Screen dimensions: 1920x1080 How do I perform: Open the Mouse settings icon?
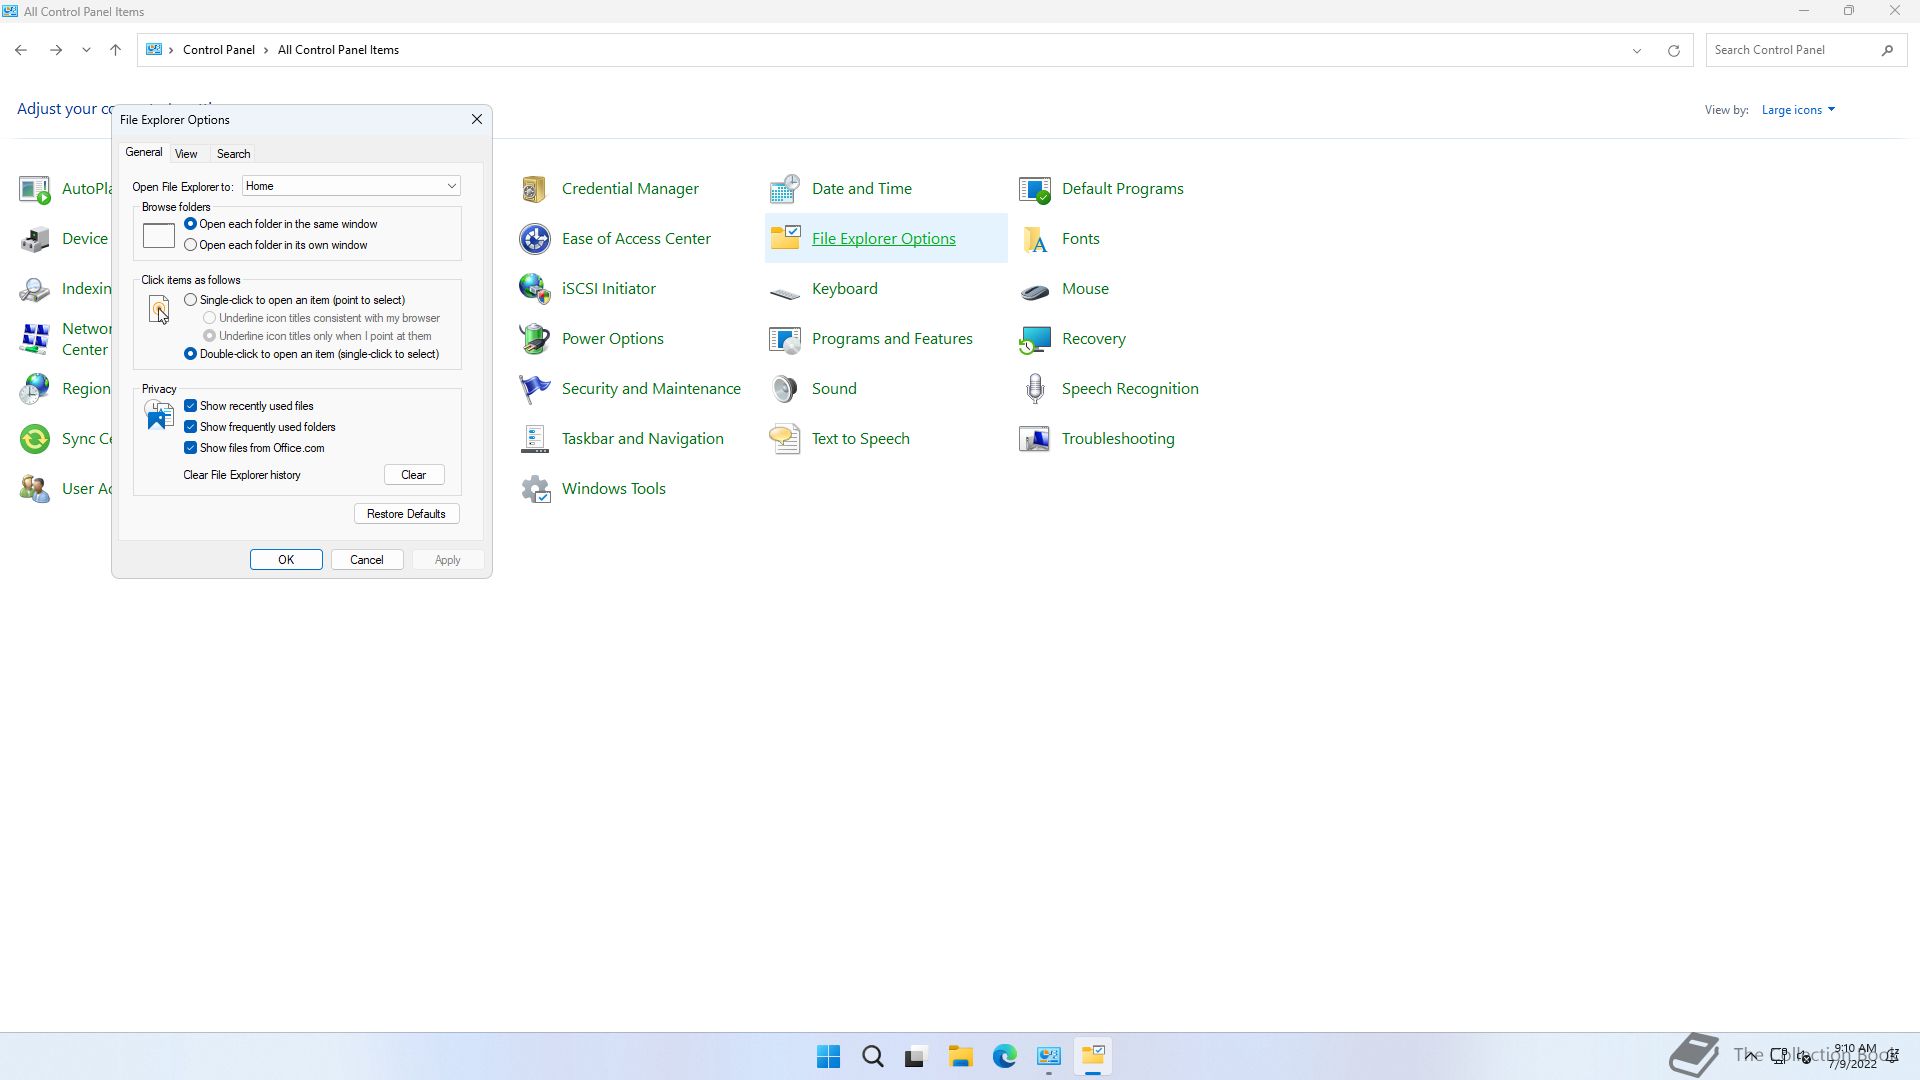tap(1034, 290)
